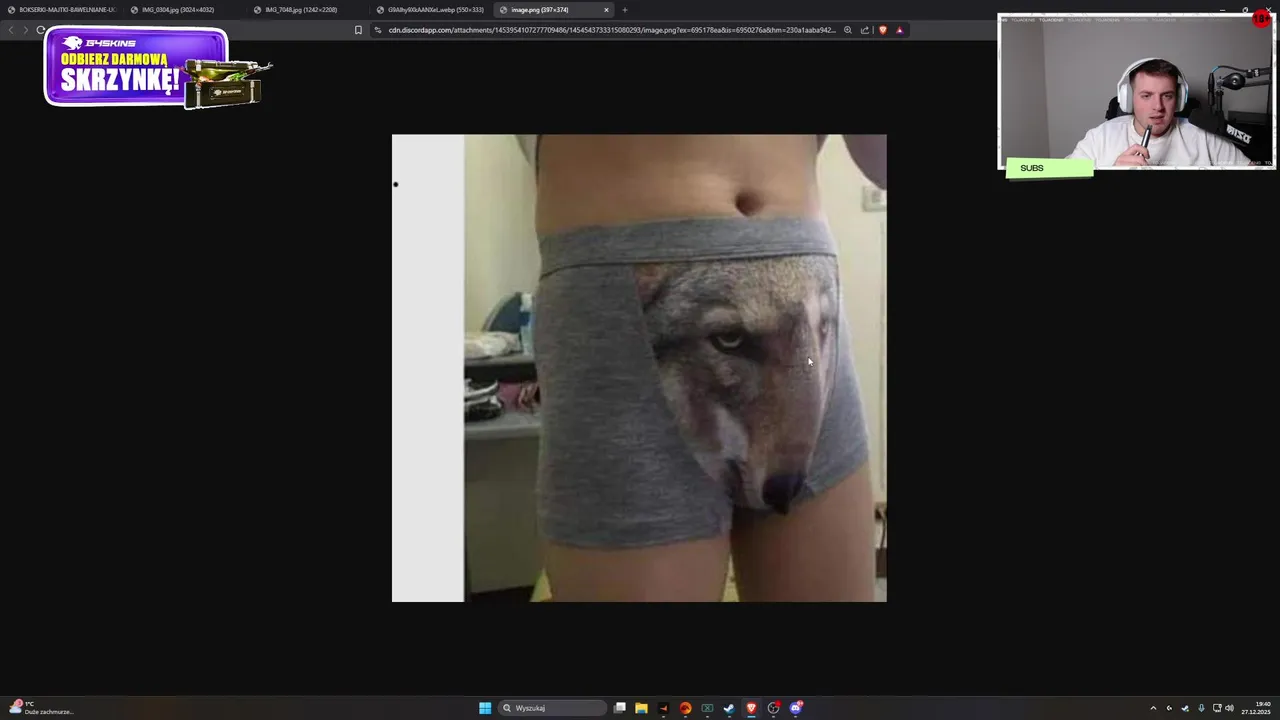Show hidden system tray icons
The width and height of the screenshot is (1280, 720).
1153,708
